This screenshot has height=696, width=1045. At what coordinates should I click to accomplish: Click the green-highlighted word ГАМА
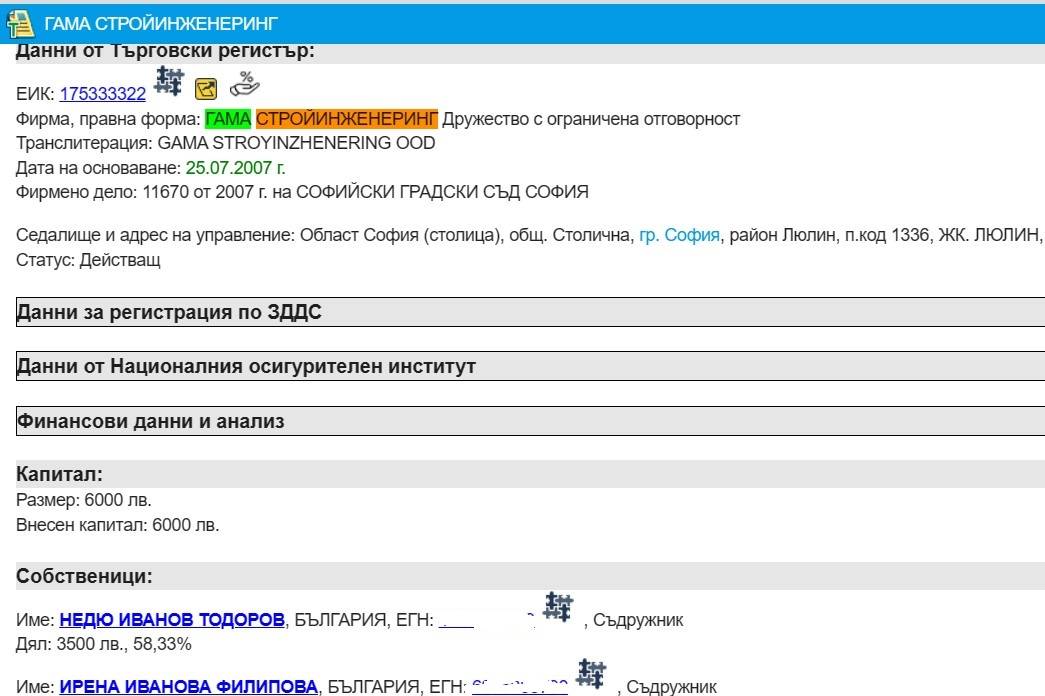coord(228,119)
